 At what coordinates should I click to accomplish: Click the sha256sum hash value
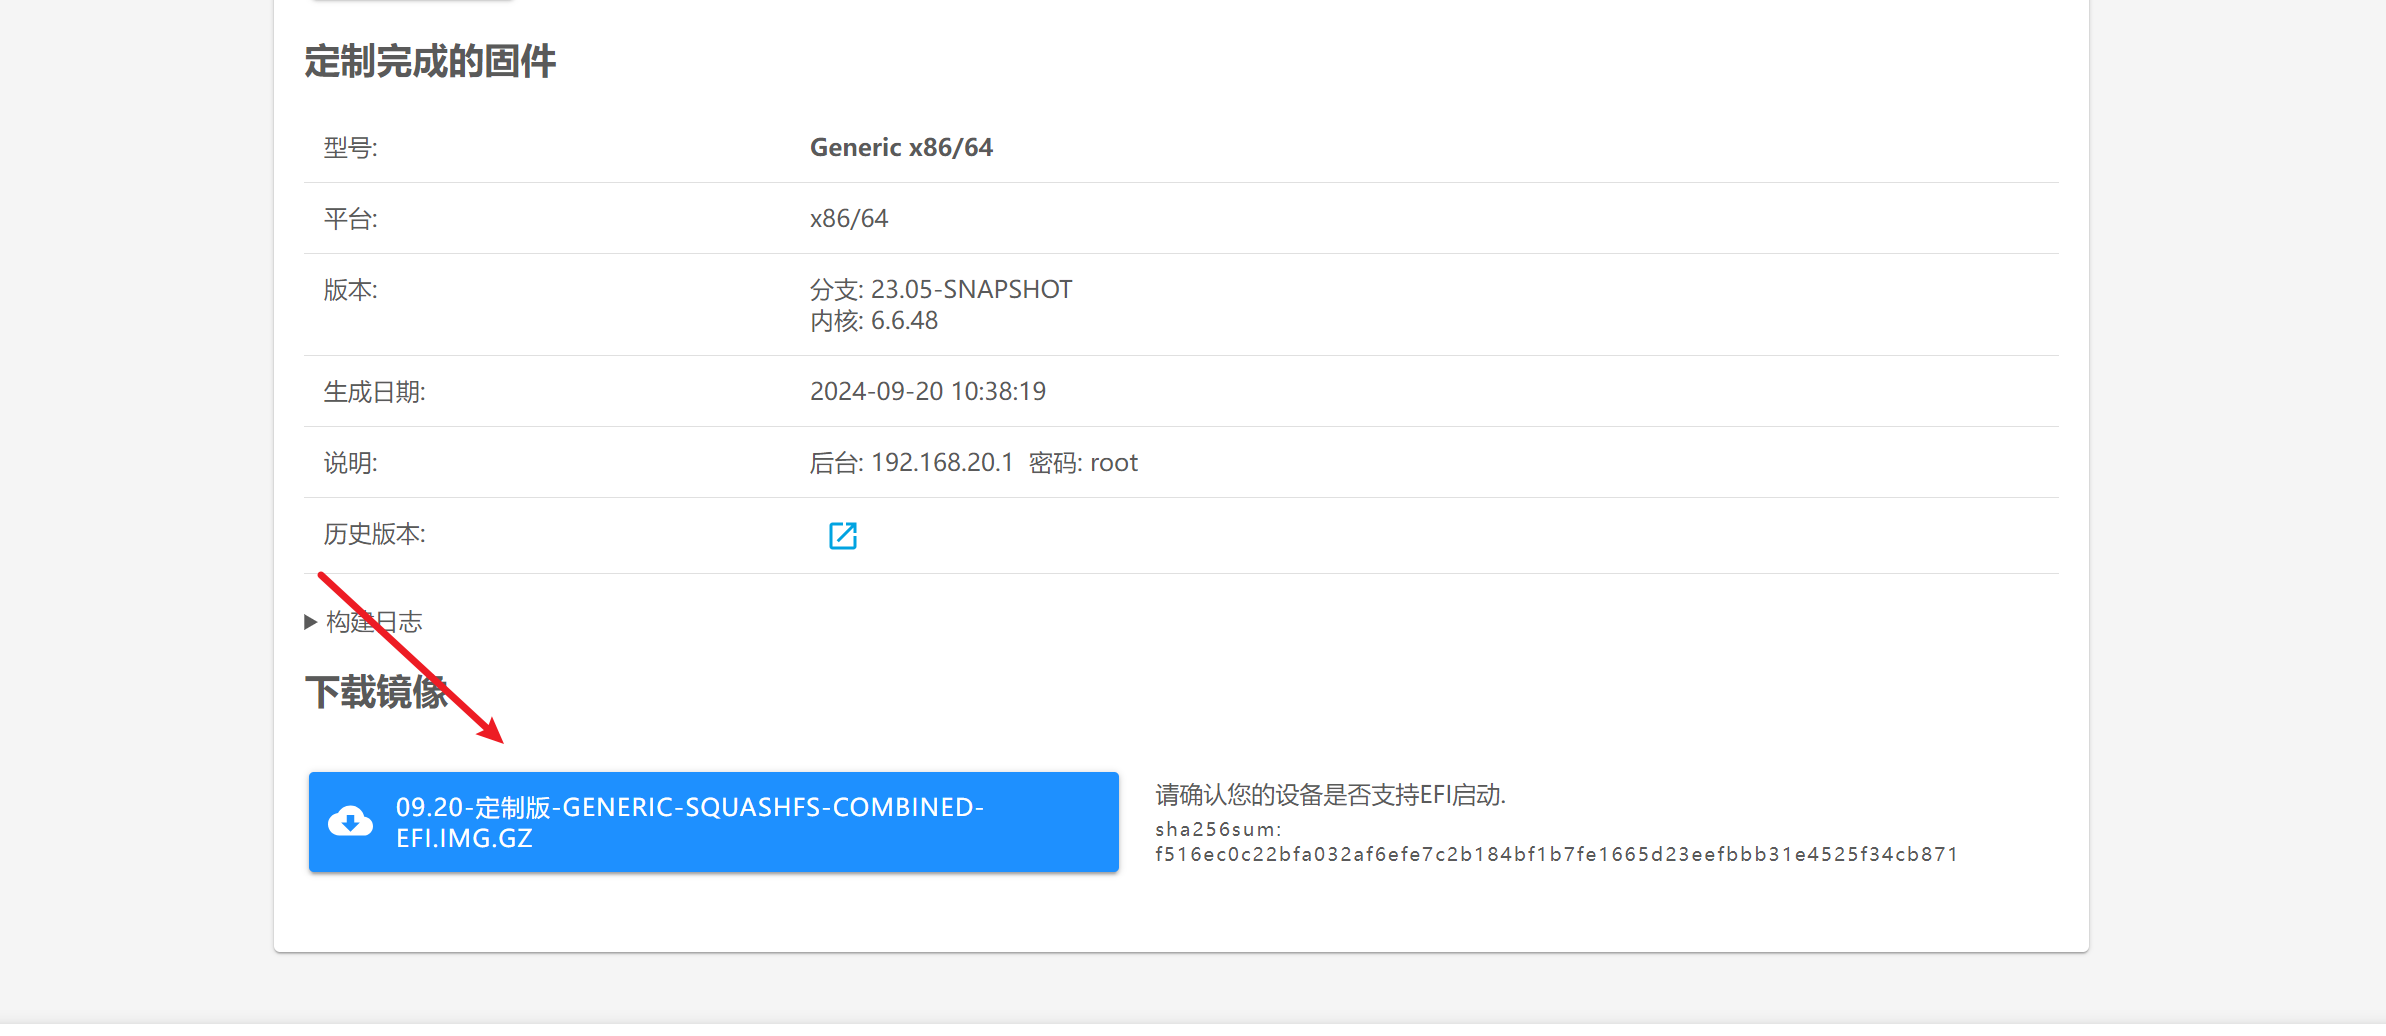[1556, 855]
